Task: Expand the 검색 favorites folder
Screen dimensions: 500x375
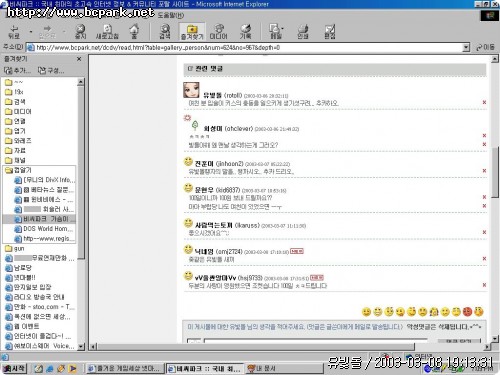Action: pyautogui.click(x=15, y=101)
